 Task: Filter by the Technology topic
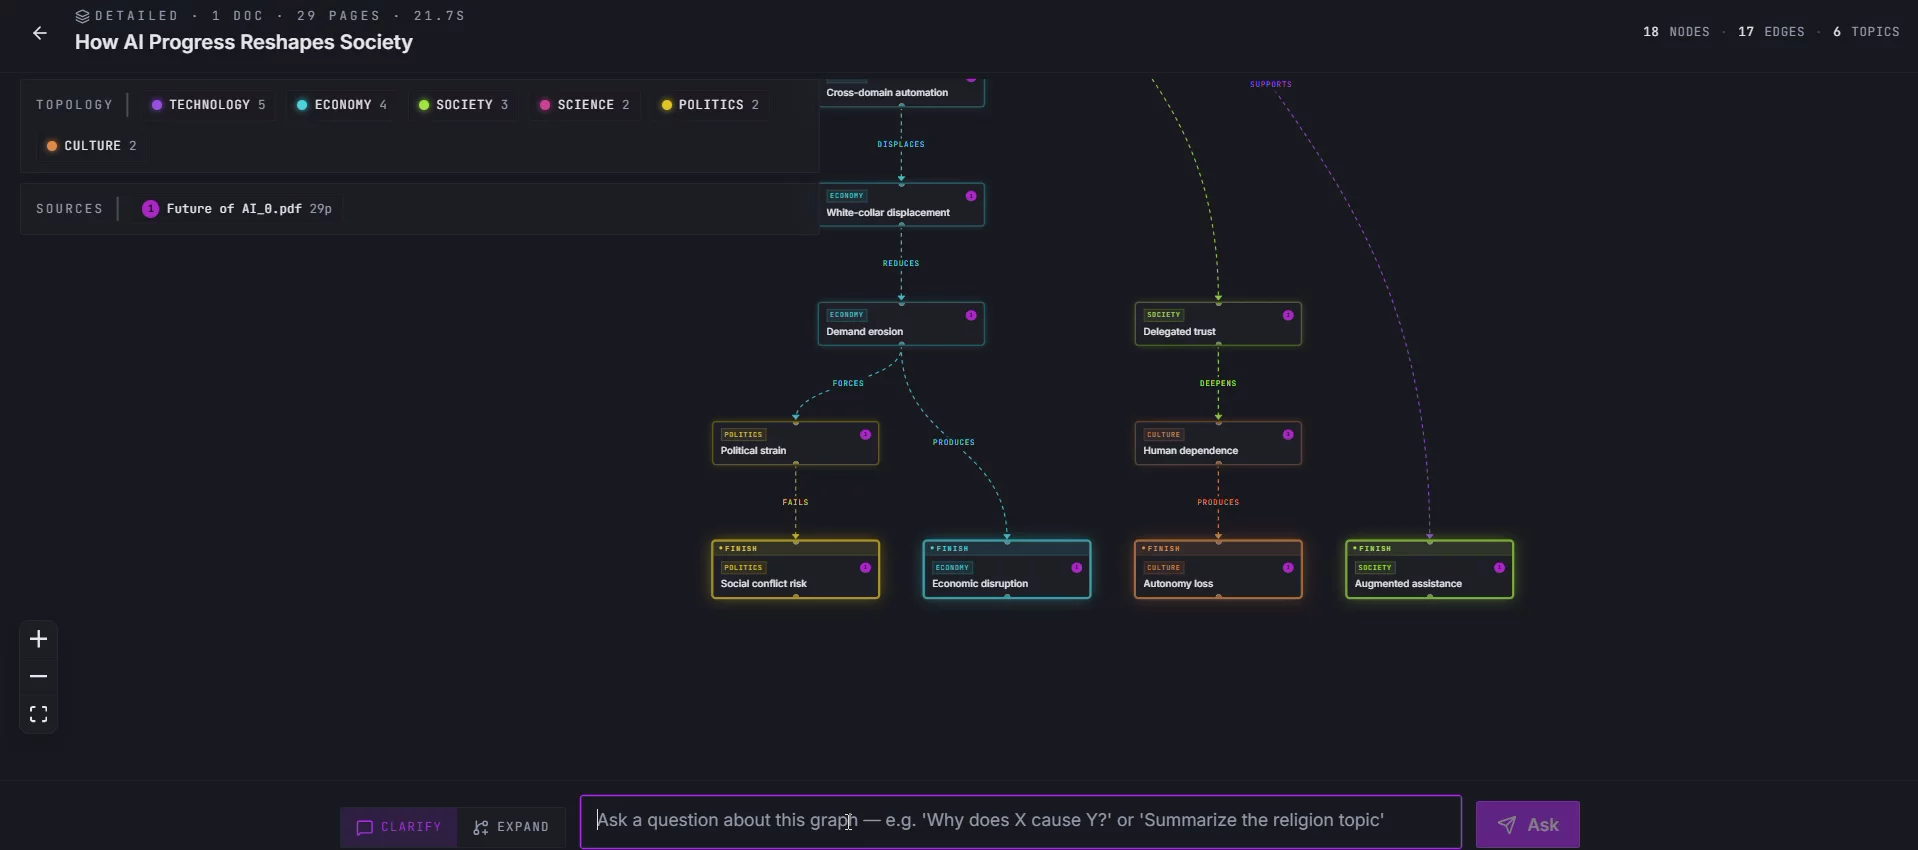208,105
